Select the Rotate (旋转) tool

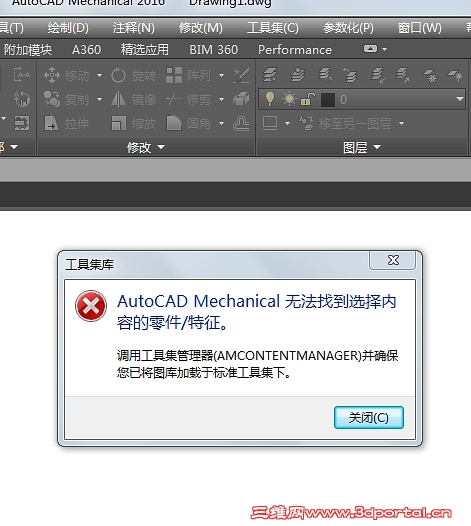[134, 75]
